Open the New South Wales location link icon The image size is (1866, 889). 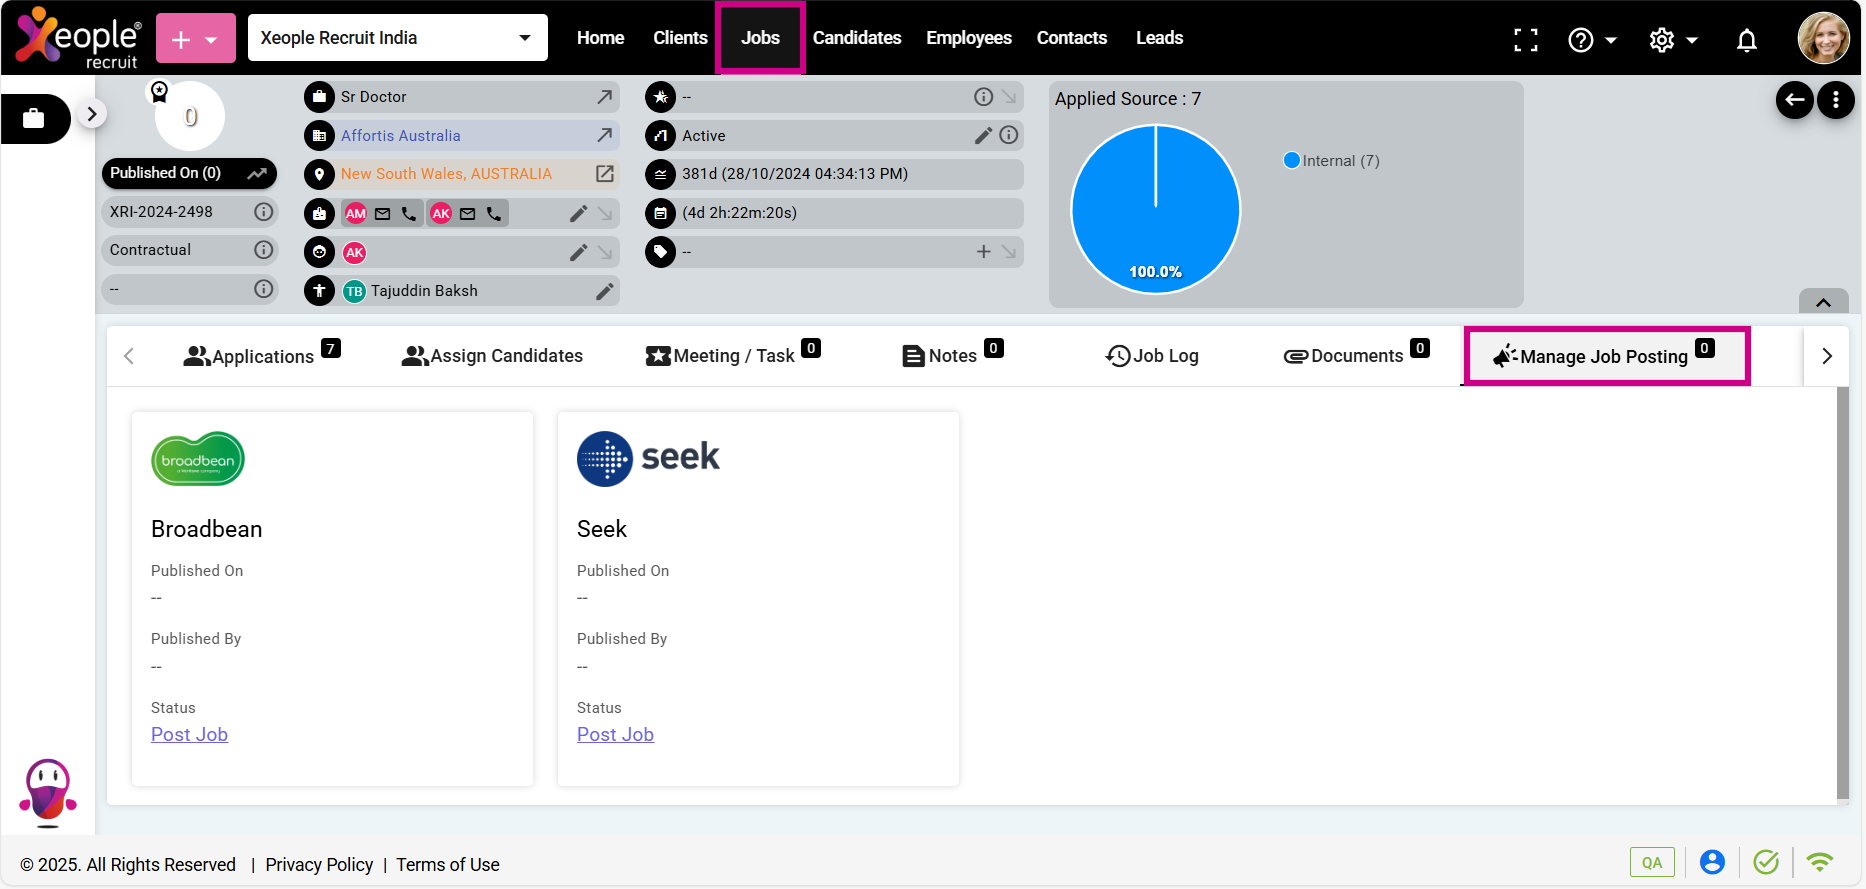tap(604, 174)
